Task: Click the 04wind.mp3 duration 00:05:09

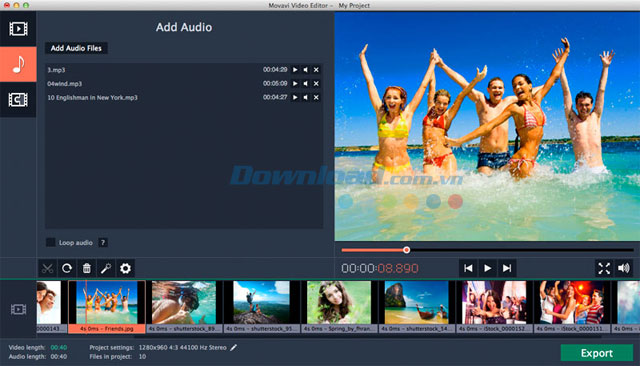Action: click(275, 84)
